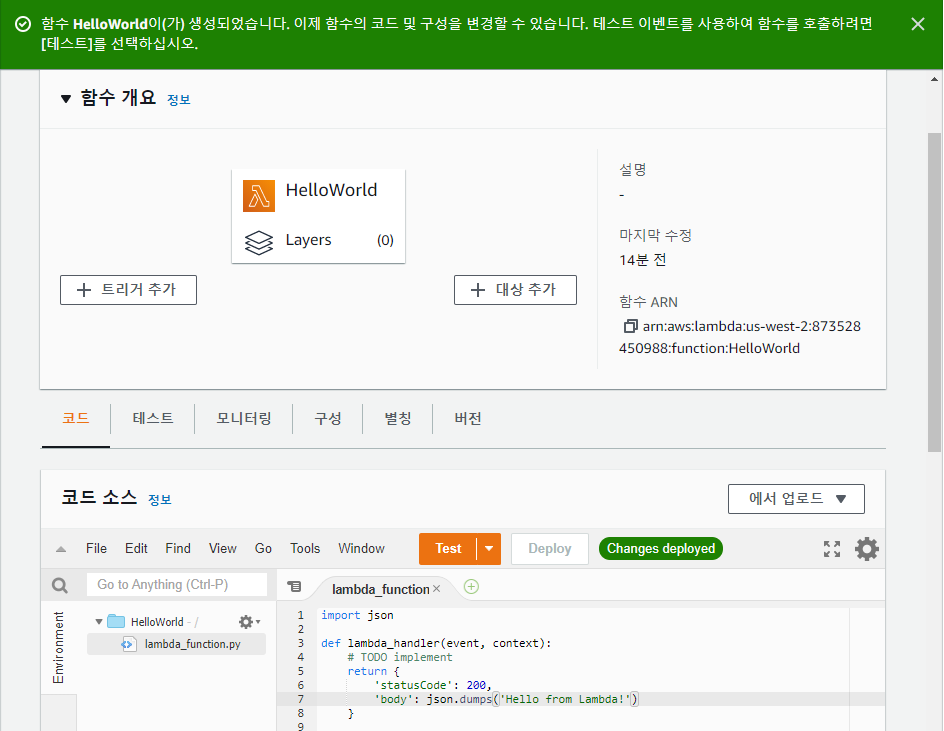Click the scrollbar up arrow
The width and height of the screenshot is (944, 731).
(934, 79)
